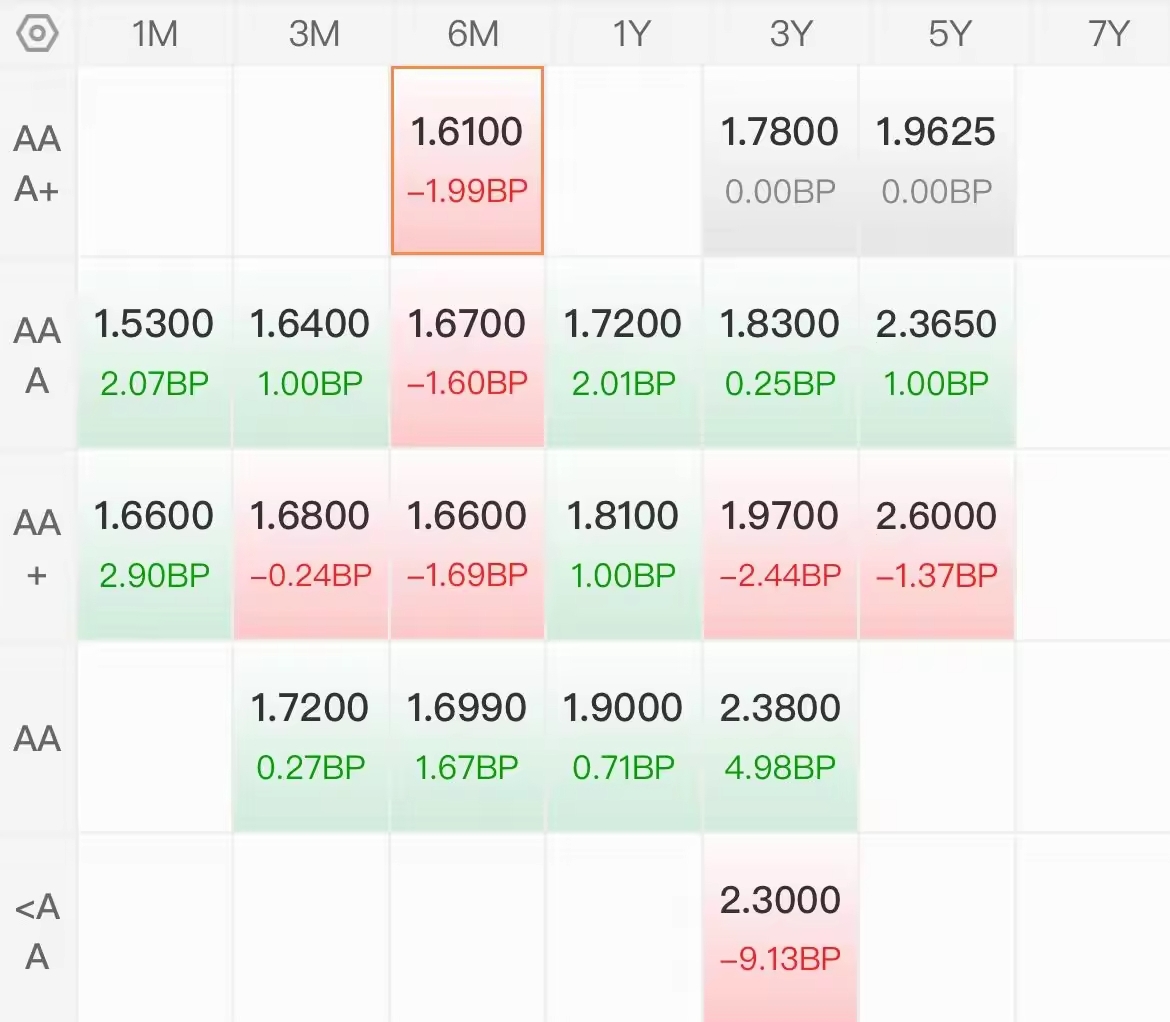Image resolution: width=1170 pixels, height=1022 pixels.
Task: Click AA 6M cell showing 1.6990
Action: pos(467,736)
